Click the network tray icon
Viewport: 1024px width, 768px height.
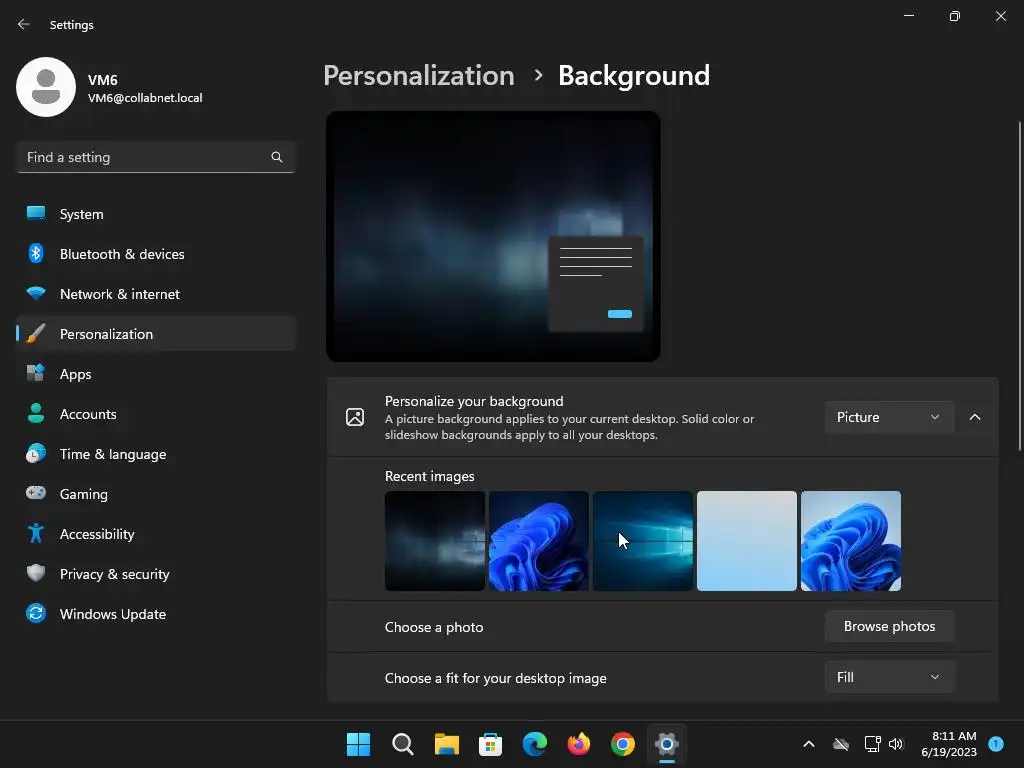click(872, 744)
